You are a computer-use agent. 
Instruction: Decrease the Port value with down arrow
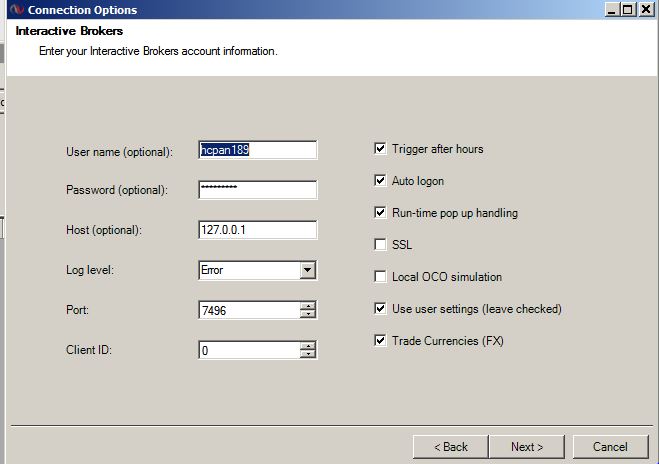[x=308, y=314]
